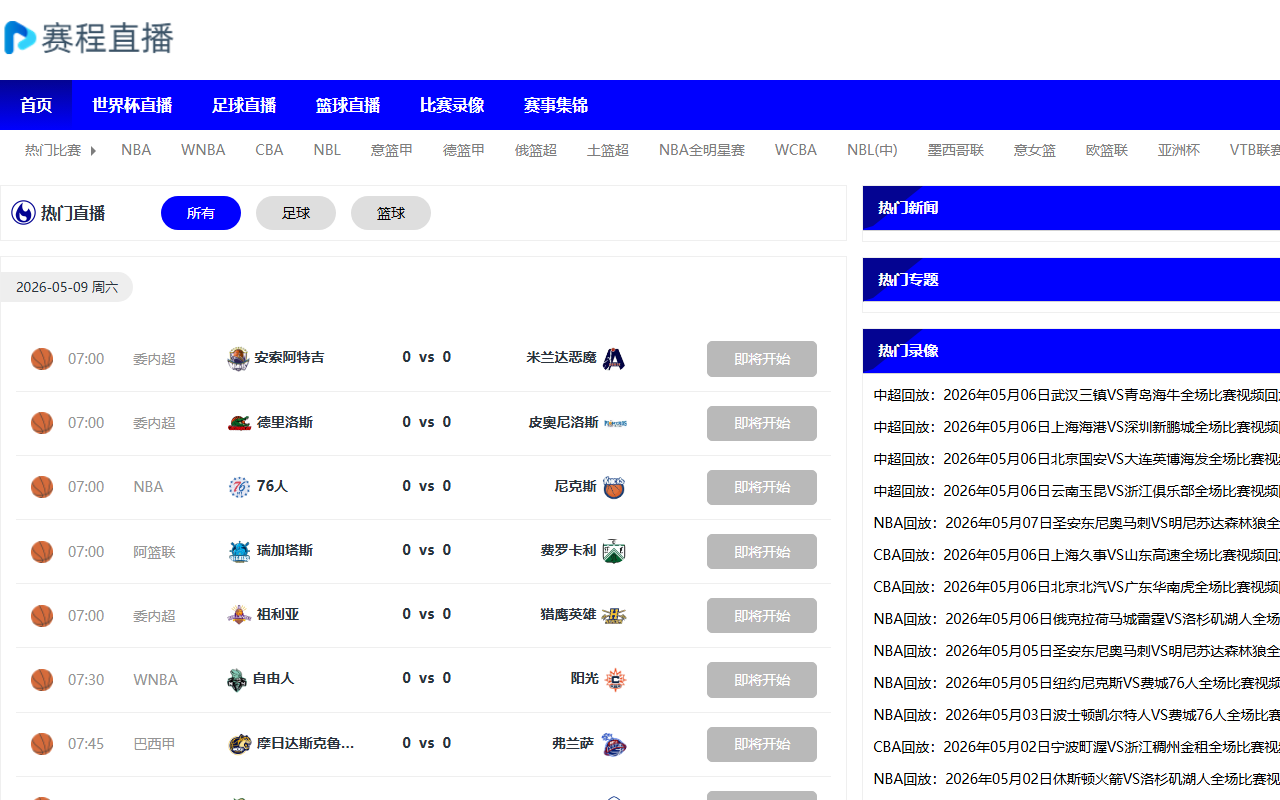Click basketball icon in 安索阿特吉 row

tap(42, 359)
